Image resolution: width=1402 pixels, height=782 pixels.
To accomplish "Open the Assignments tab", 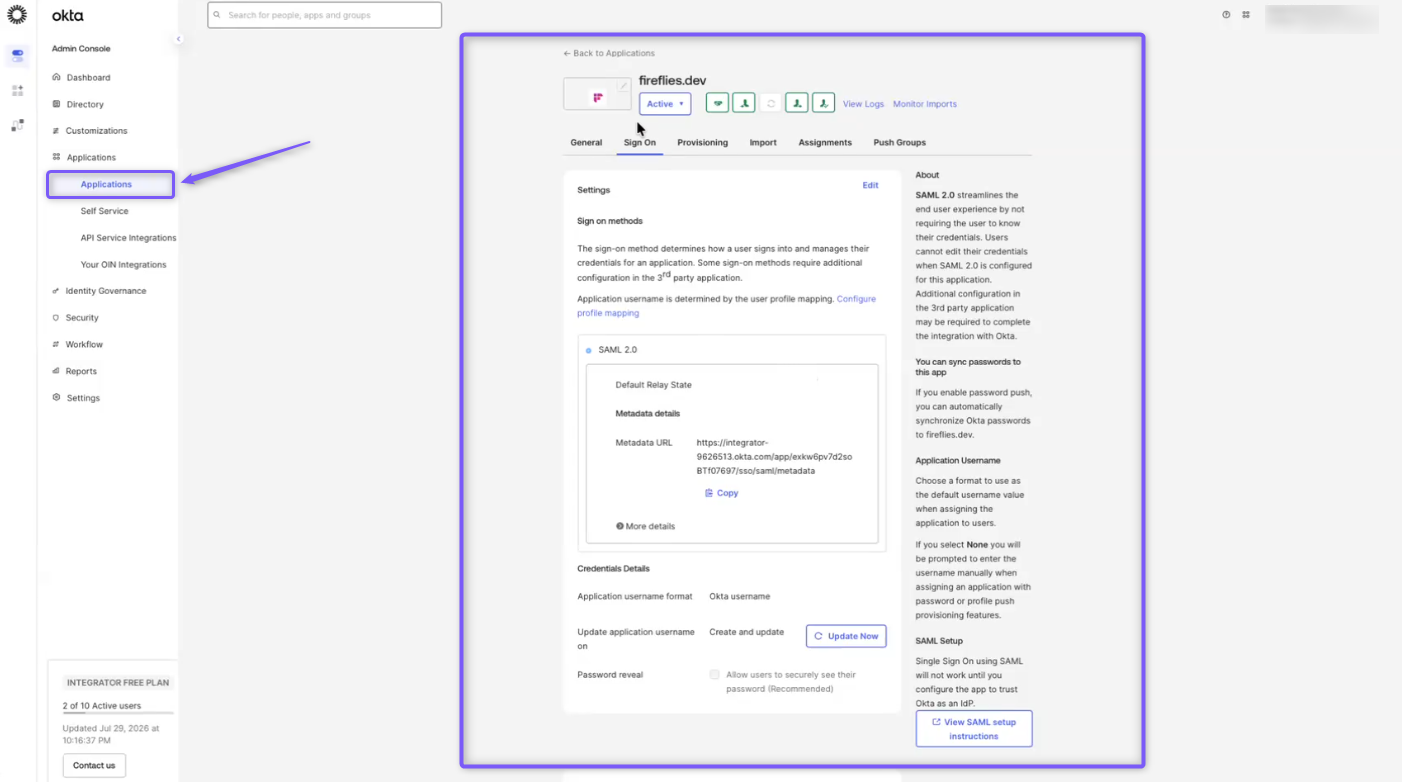I will coord(825,143).
